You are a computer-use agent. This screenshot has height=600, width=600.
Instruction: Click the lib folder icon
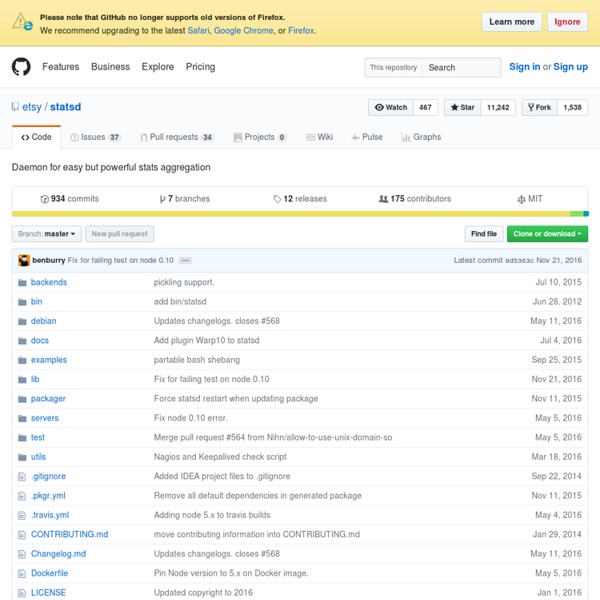click(22, 379)
